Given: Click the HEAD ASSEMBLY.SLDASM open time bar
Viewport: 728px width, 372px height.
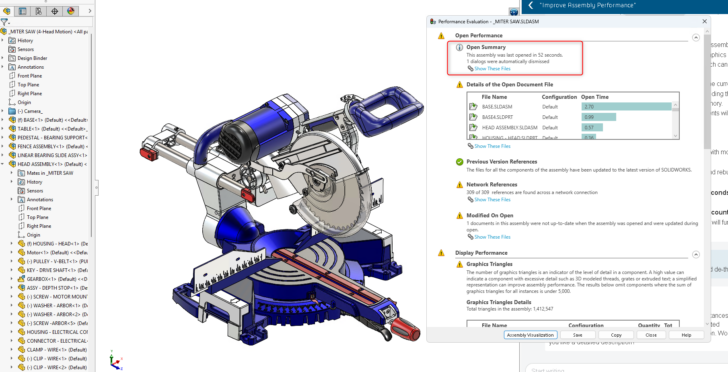Looking at the screenshot, I should (x=592, y=127).
